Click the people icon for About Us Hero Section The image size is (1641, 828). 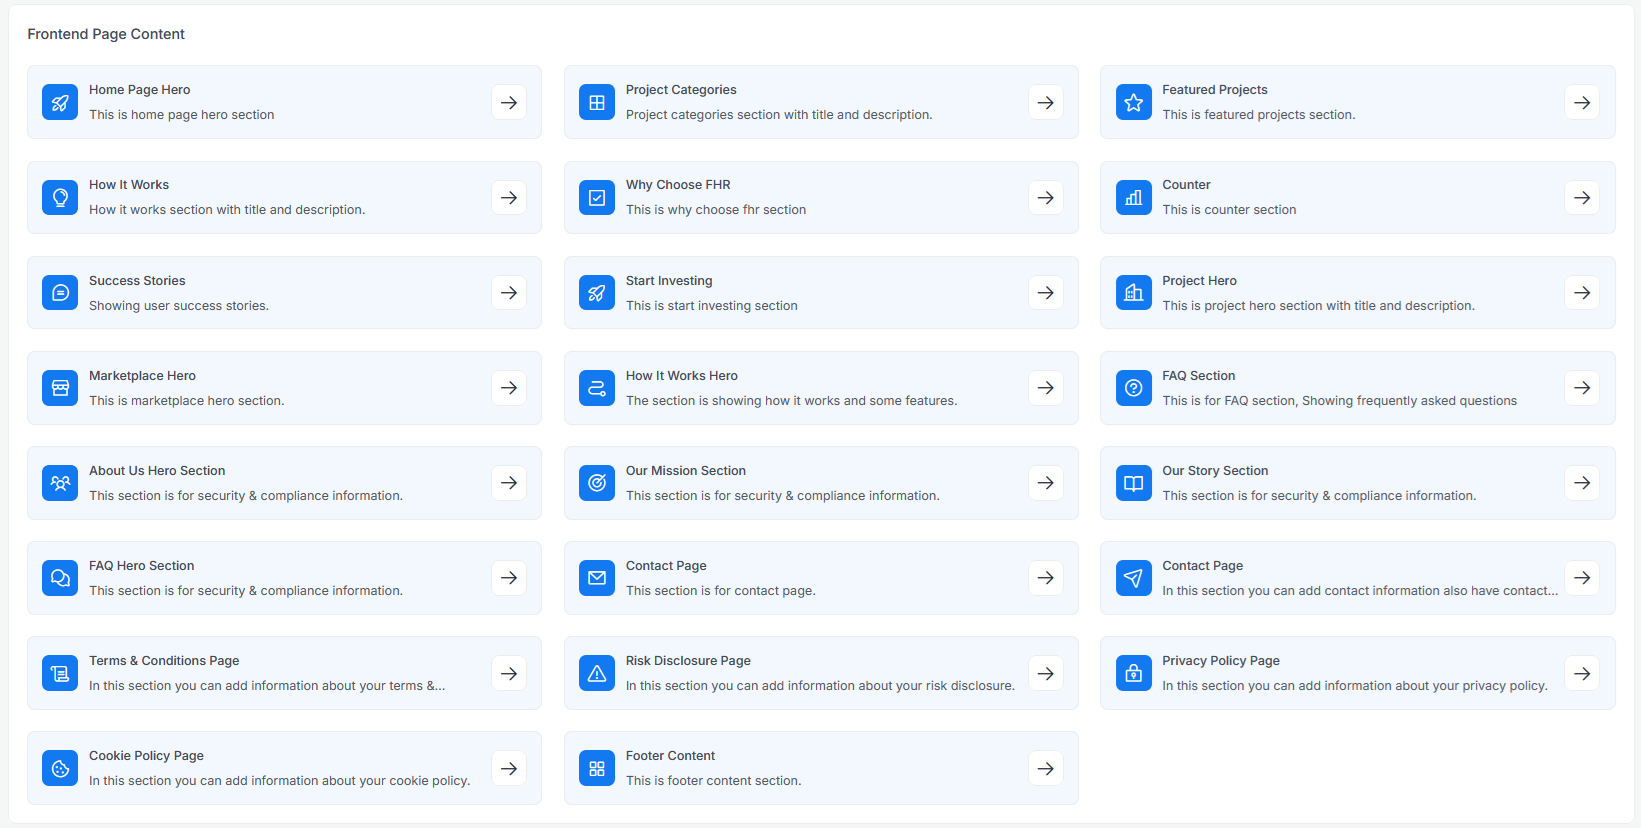(x=60, y=482)
